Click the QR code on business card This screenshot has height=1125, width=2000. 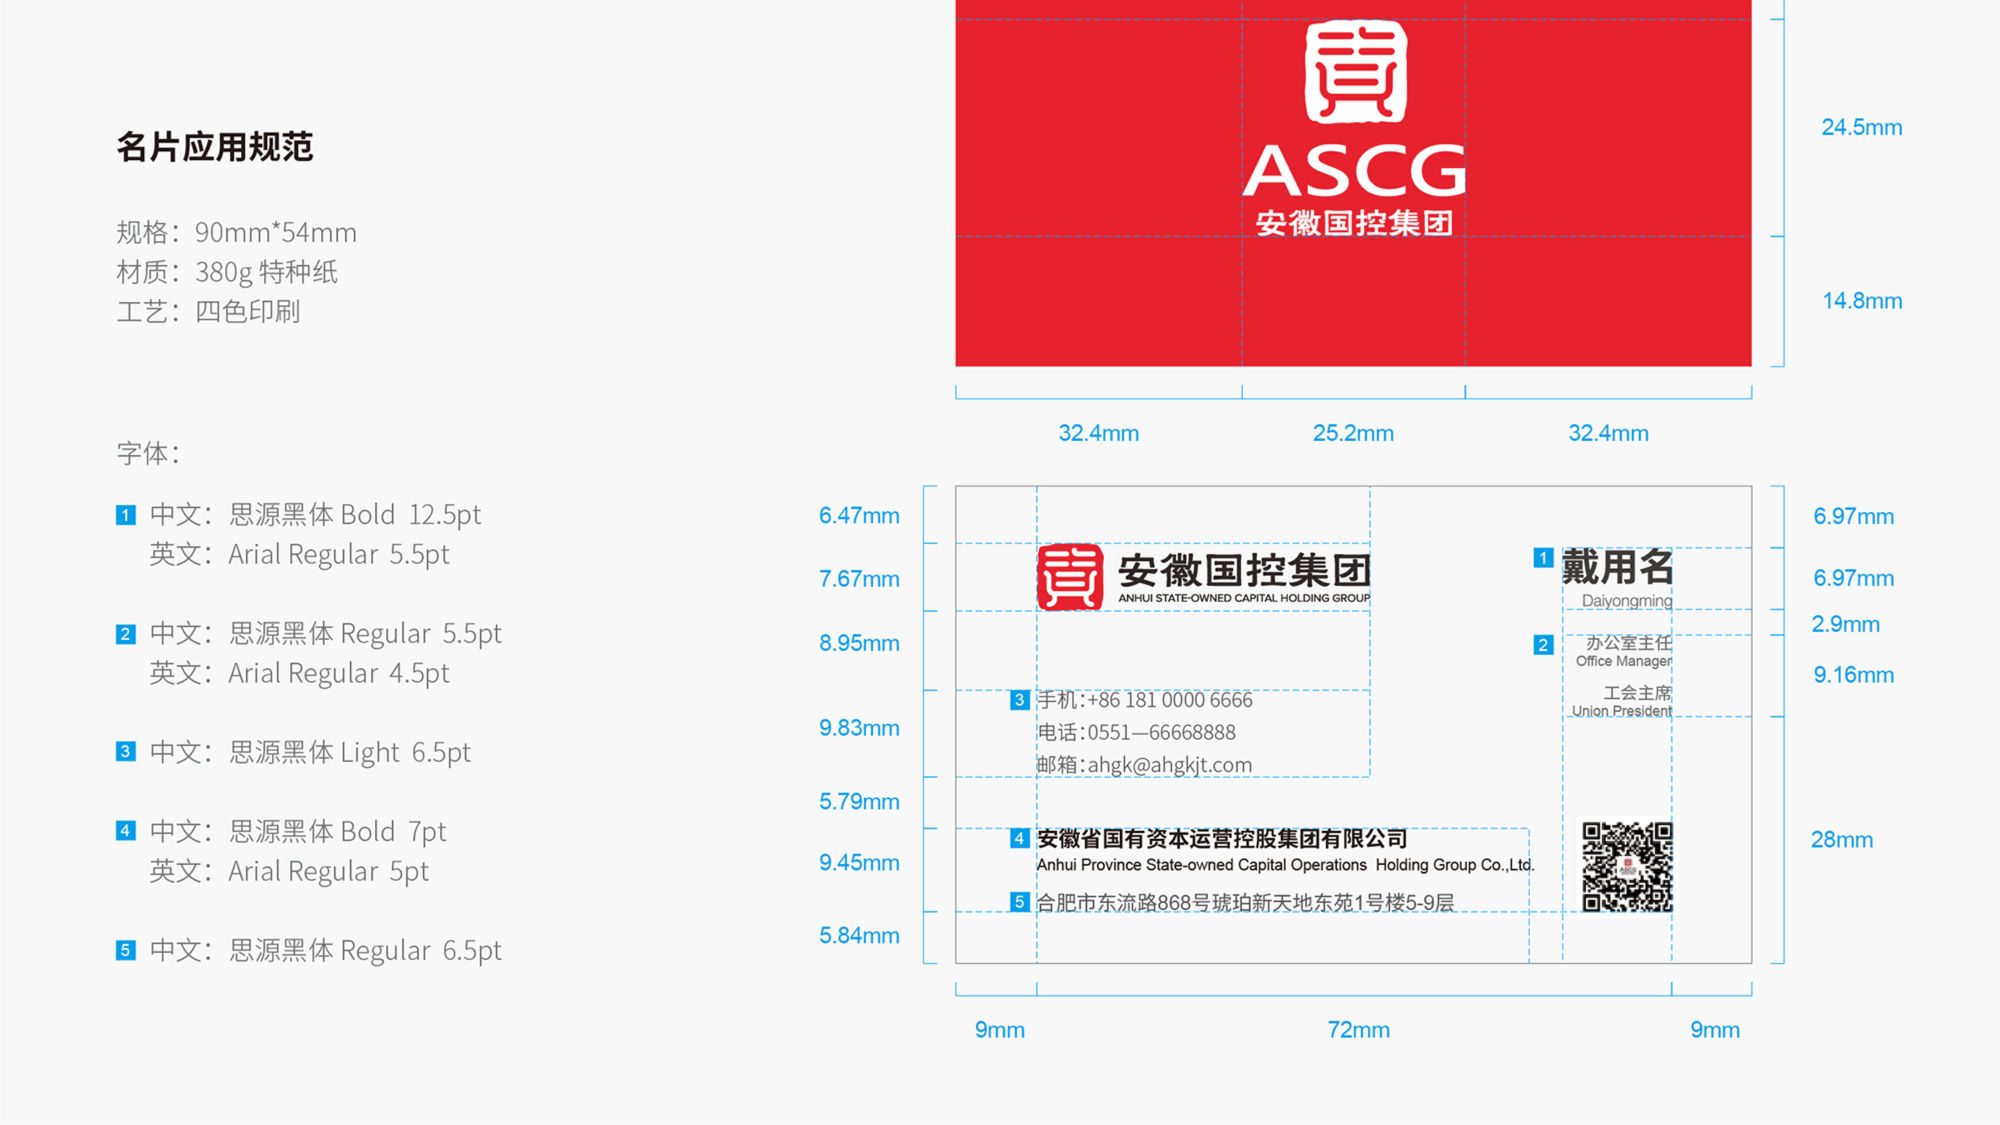coord(1627,866)
